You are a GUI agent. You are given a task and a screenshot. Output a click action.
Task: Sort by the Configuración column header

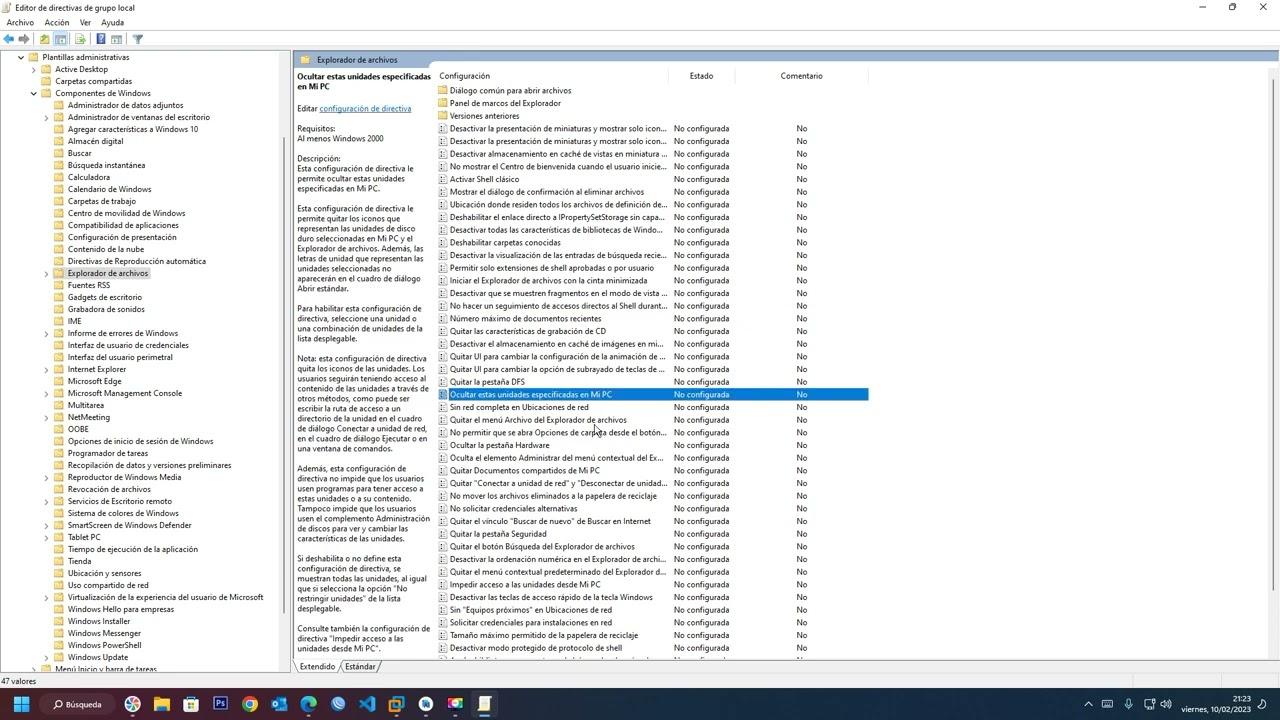point(552,76)
